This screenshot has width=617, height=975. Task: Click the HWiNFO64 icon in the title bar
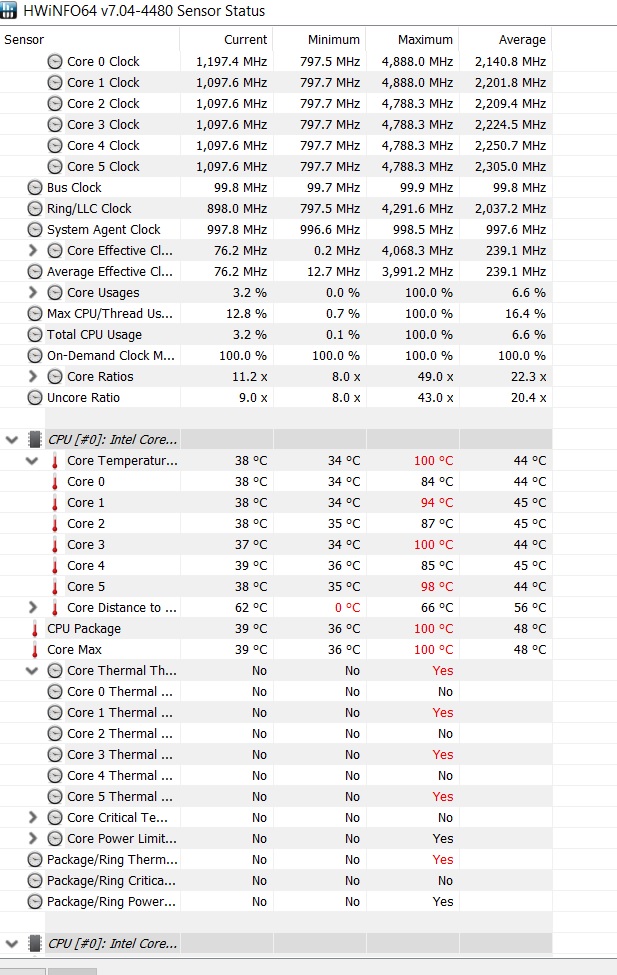point(10,11)
